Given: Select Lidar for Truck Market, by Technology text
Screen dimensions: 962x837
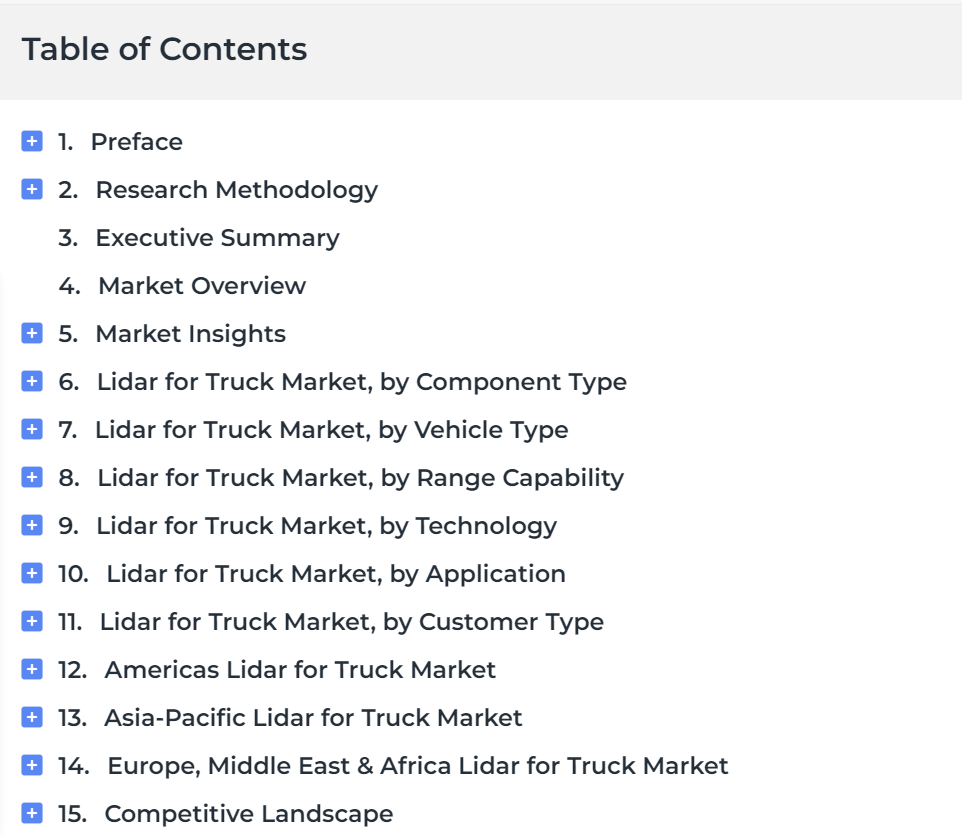Looking at the screenshot, I should (326, 526).
